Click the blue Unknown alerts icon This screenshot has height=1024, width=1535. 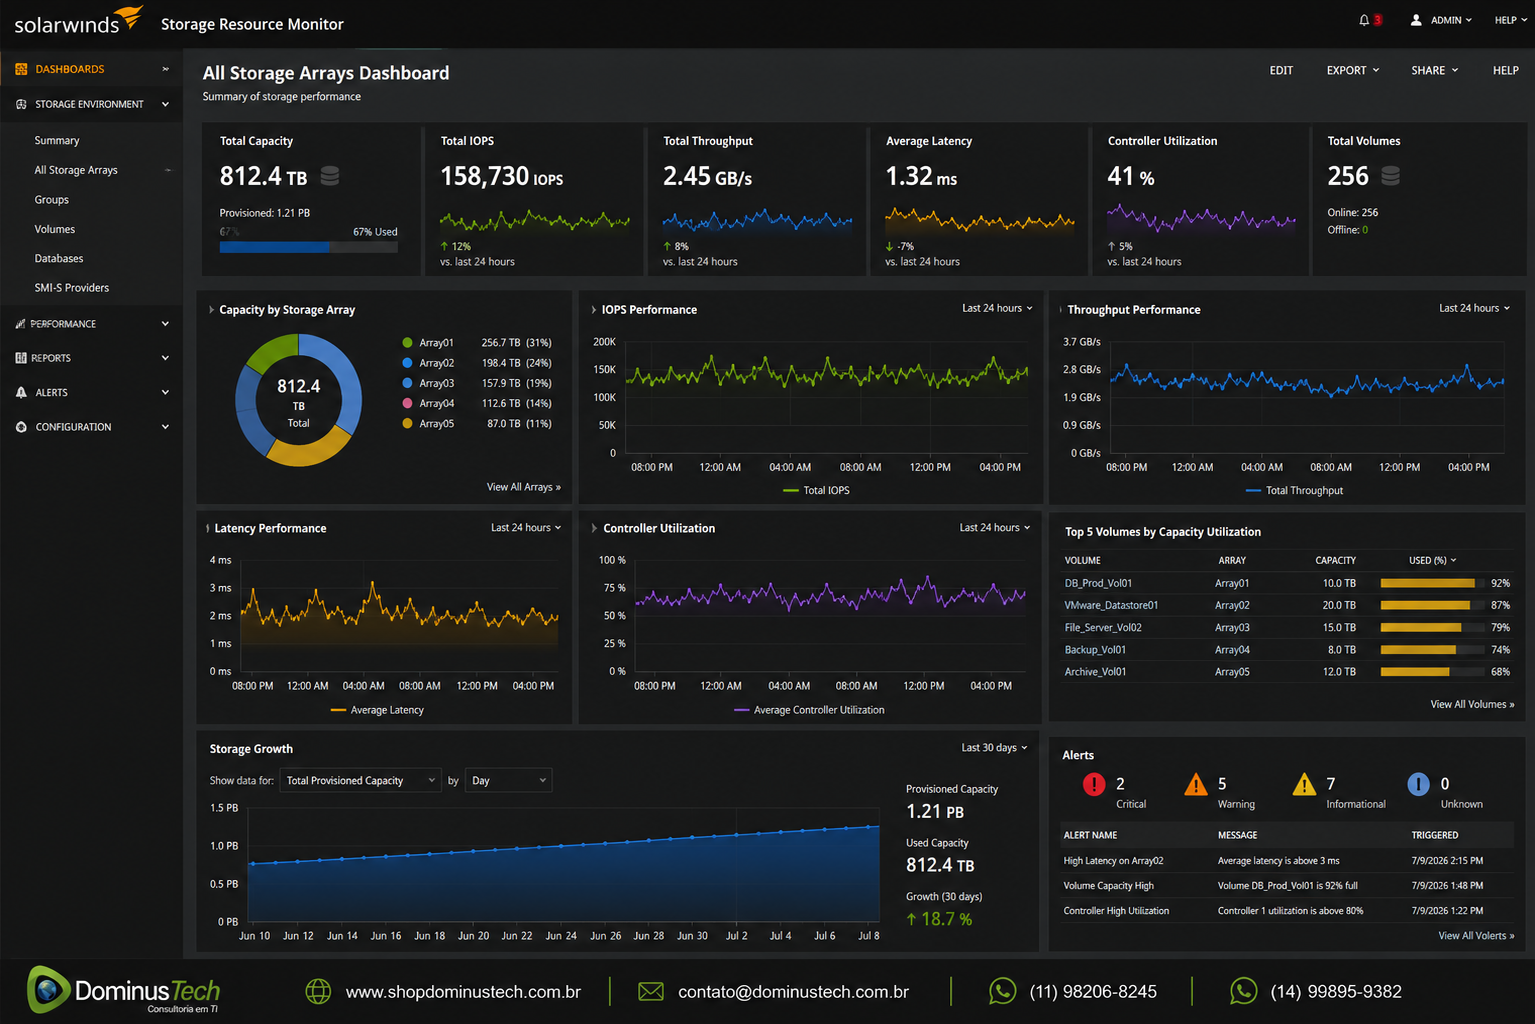pos(1418,785)
